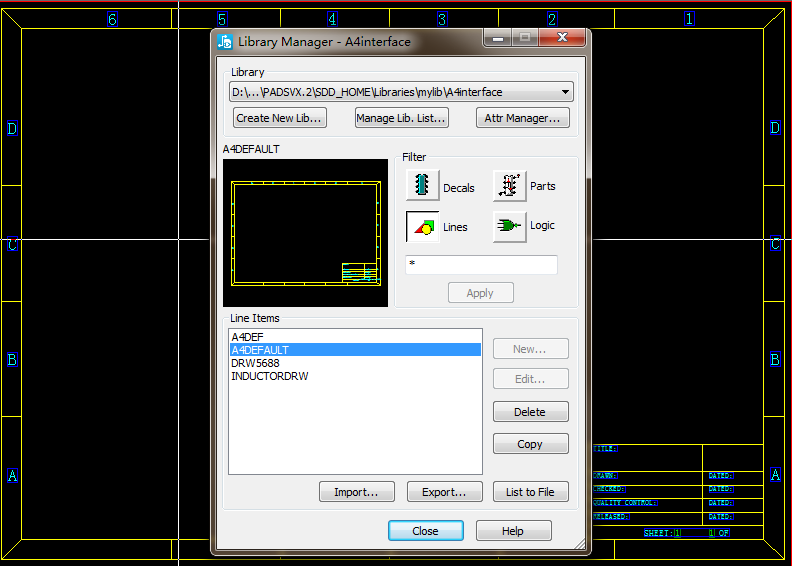Select INDUCTORDRW line item
This screenshot has height=566, width=792.
355,376
